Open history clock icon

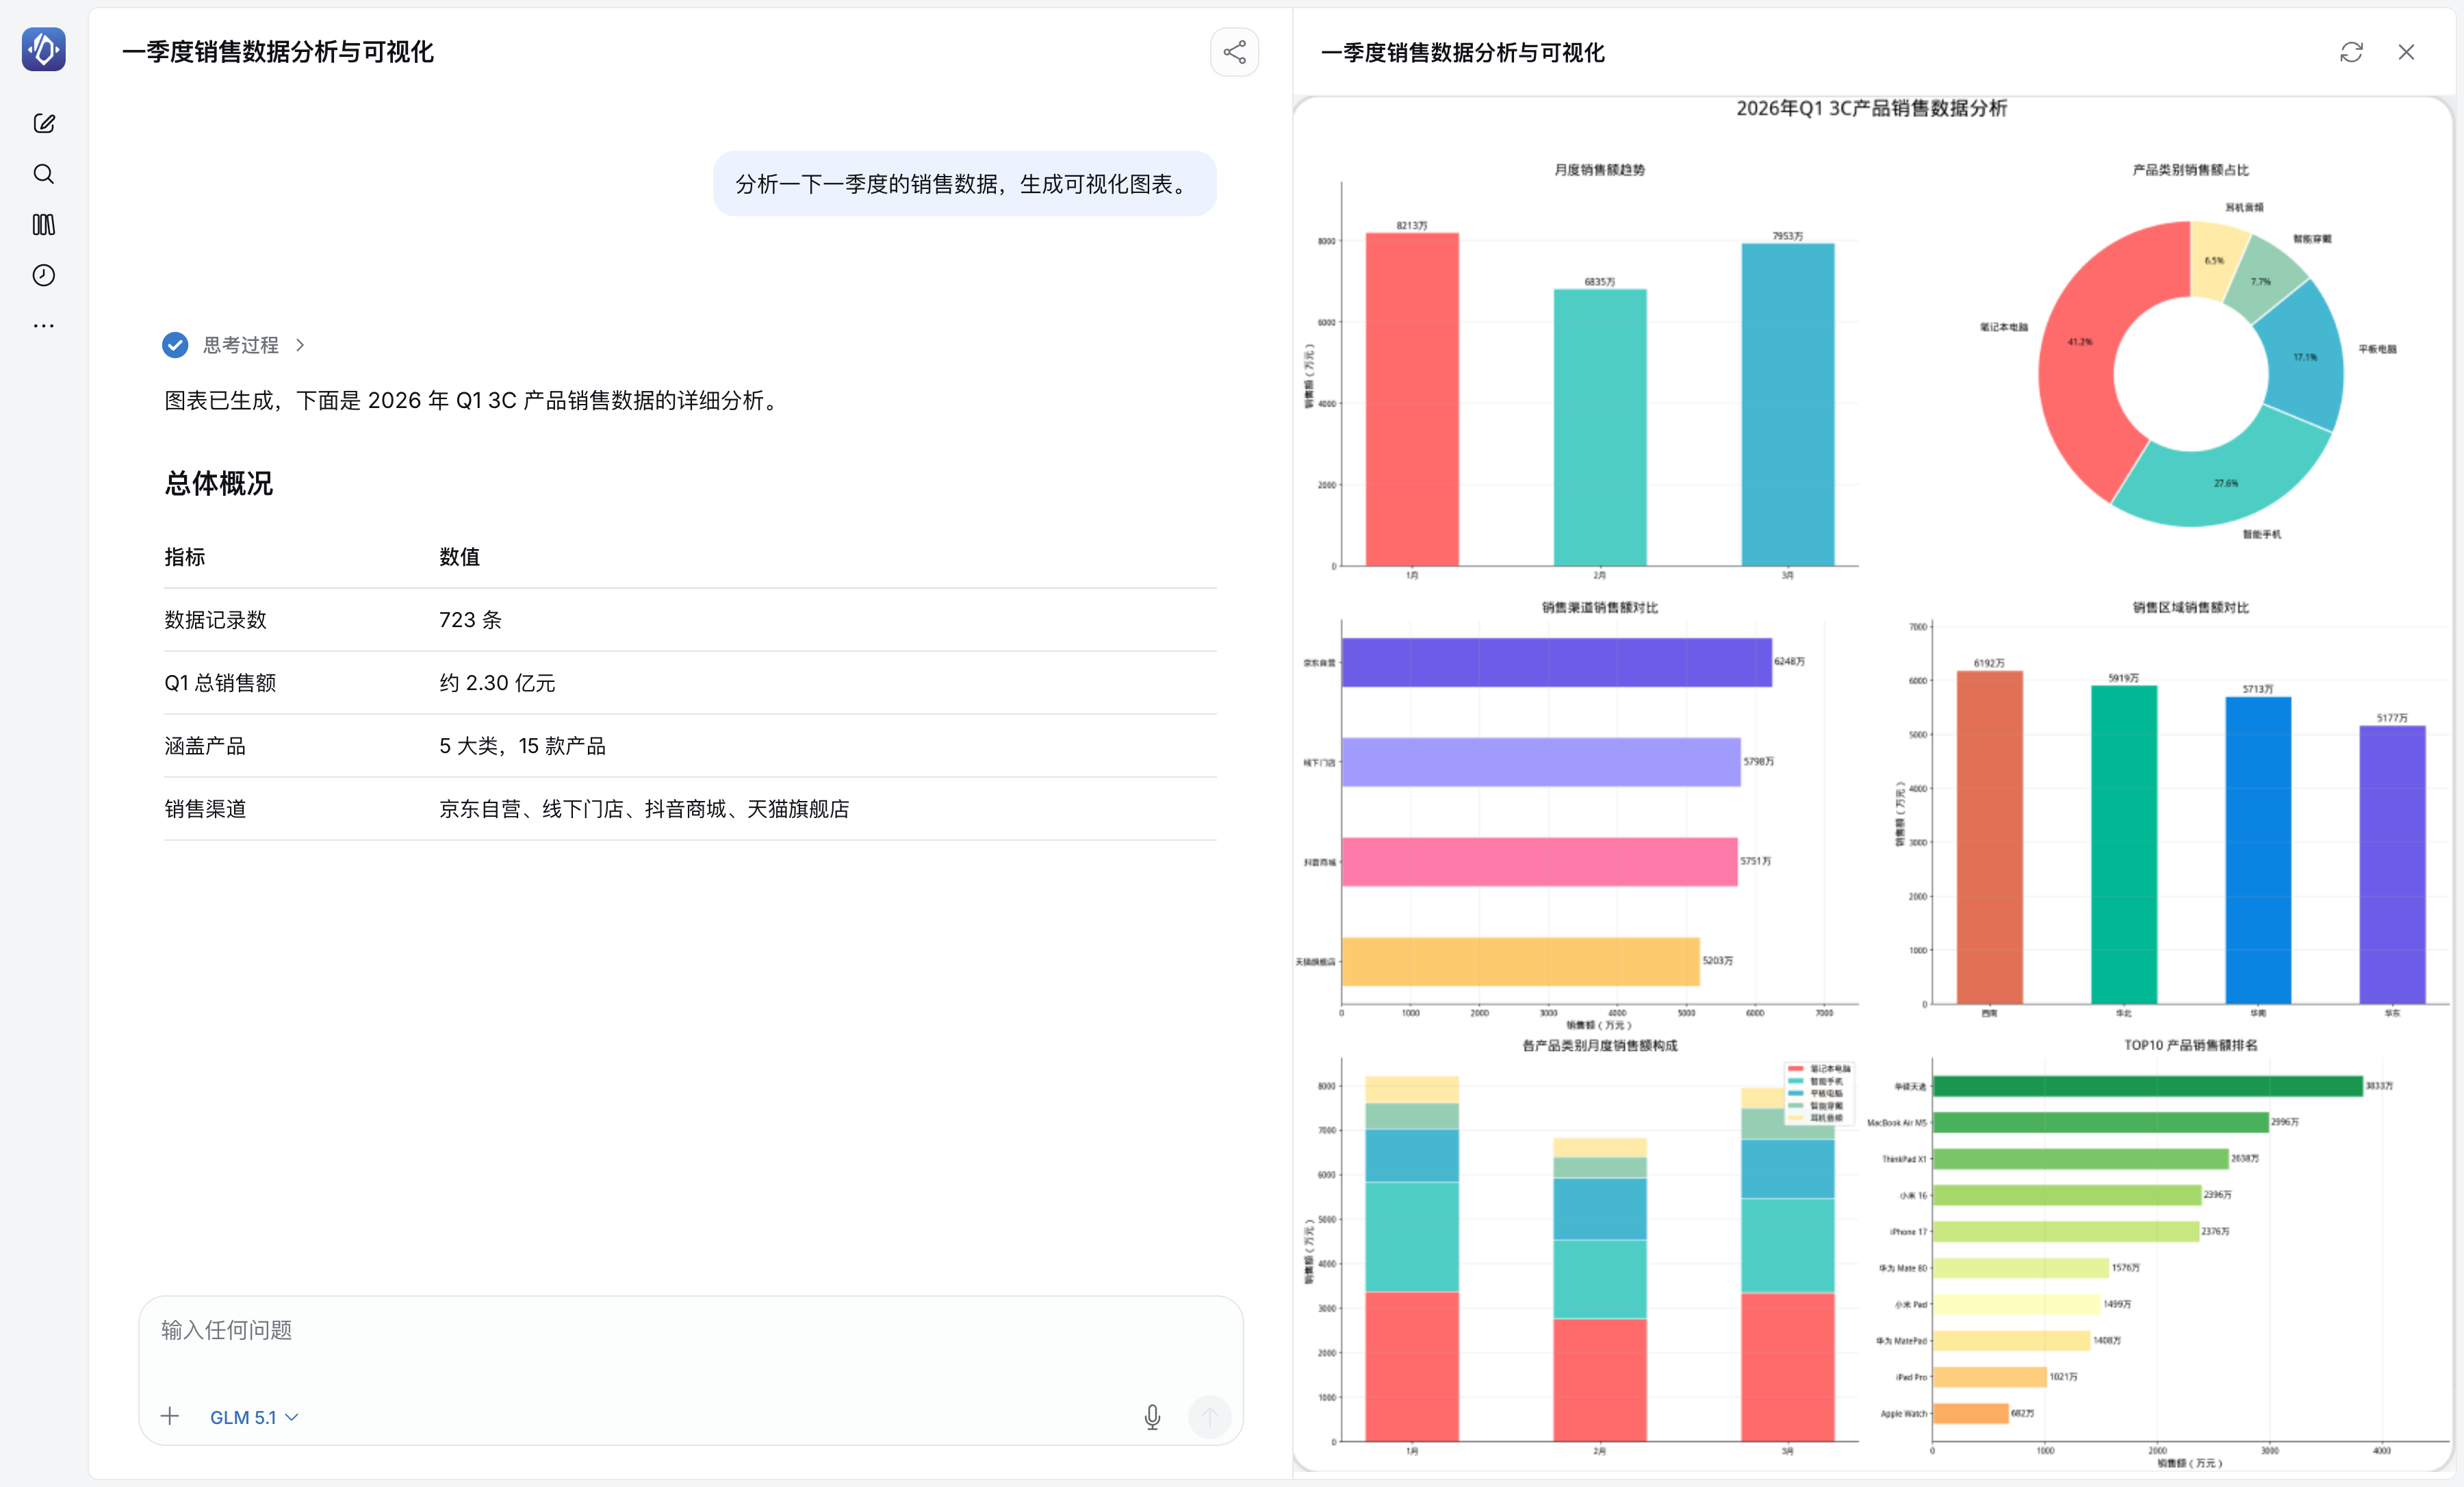[x=44, y=275]
